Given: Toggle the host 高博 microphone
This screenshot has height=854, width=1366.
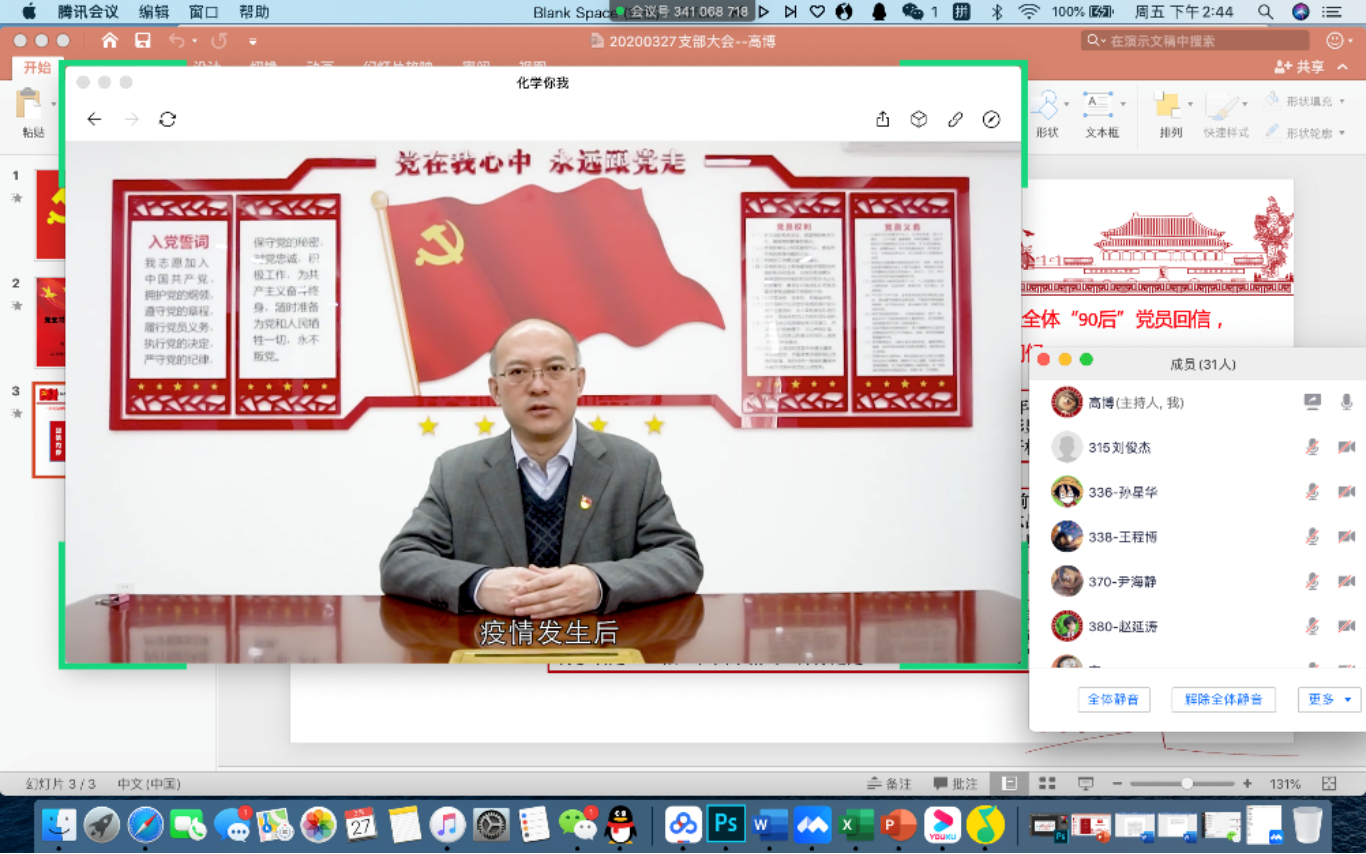Looking at the screenshot, I should (1346, 402).
